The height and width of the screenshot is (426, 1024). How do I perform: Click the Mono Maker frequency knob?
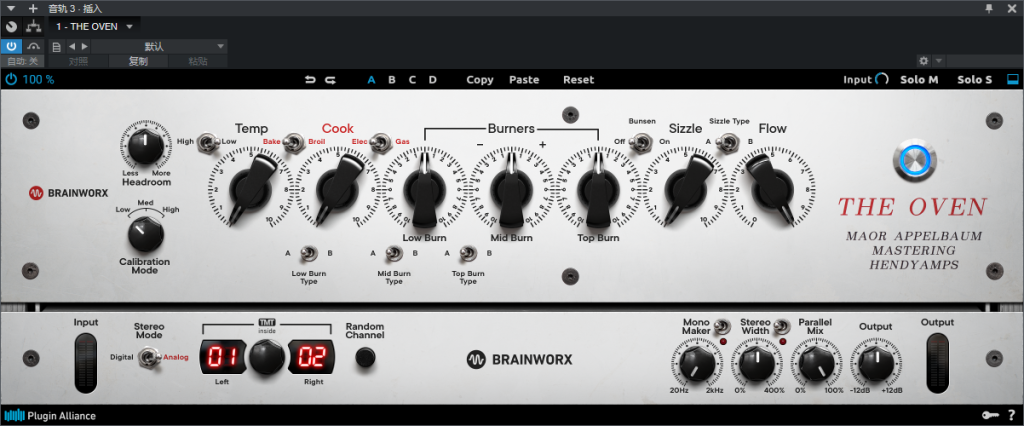(x=697, y=364)
